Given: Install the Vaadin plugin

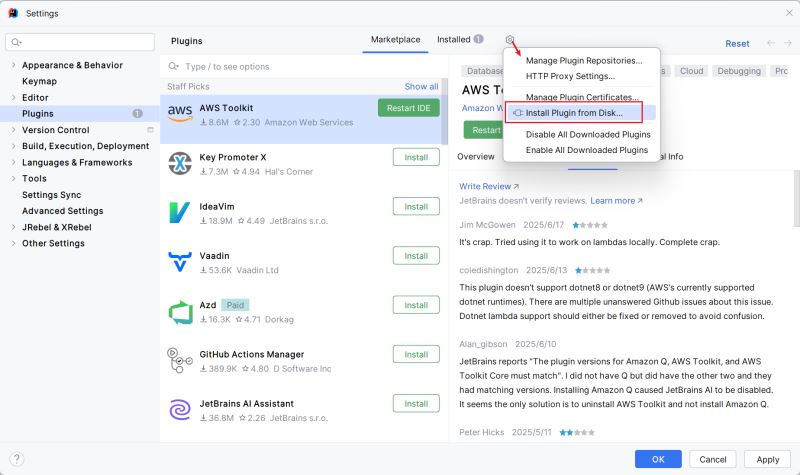Looking at the screenshot, I should click(416, 256).
